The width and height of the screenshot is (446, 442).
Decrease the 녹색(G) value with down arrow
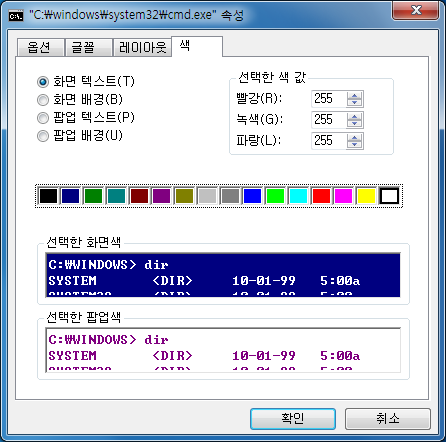(354, 123)
